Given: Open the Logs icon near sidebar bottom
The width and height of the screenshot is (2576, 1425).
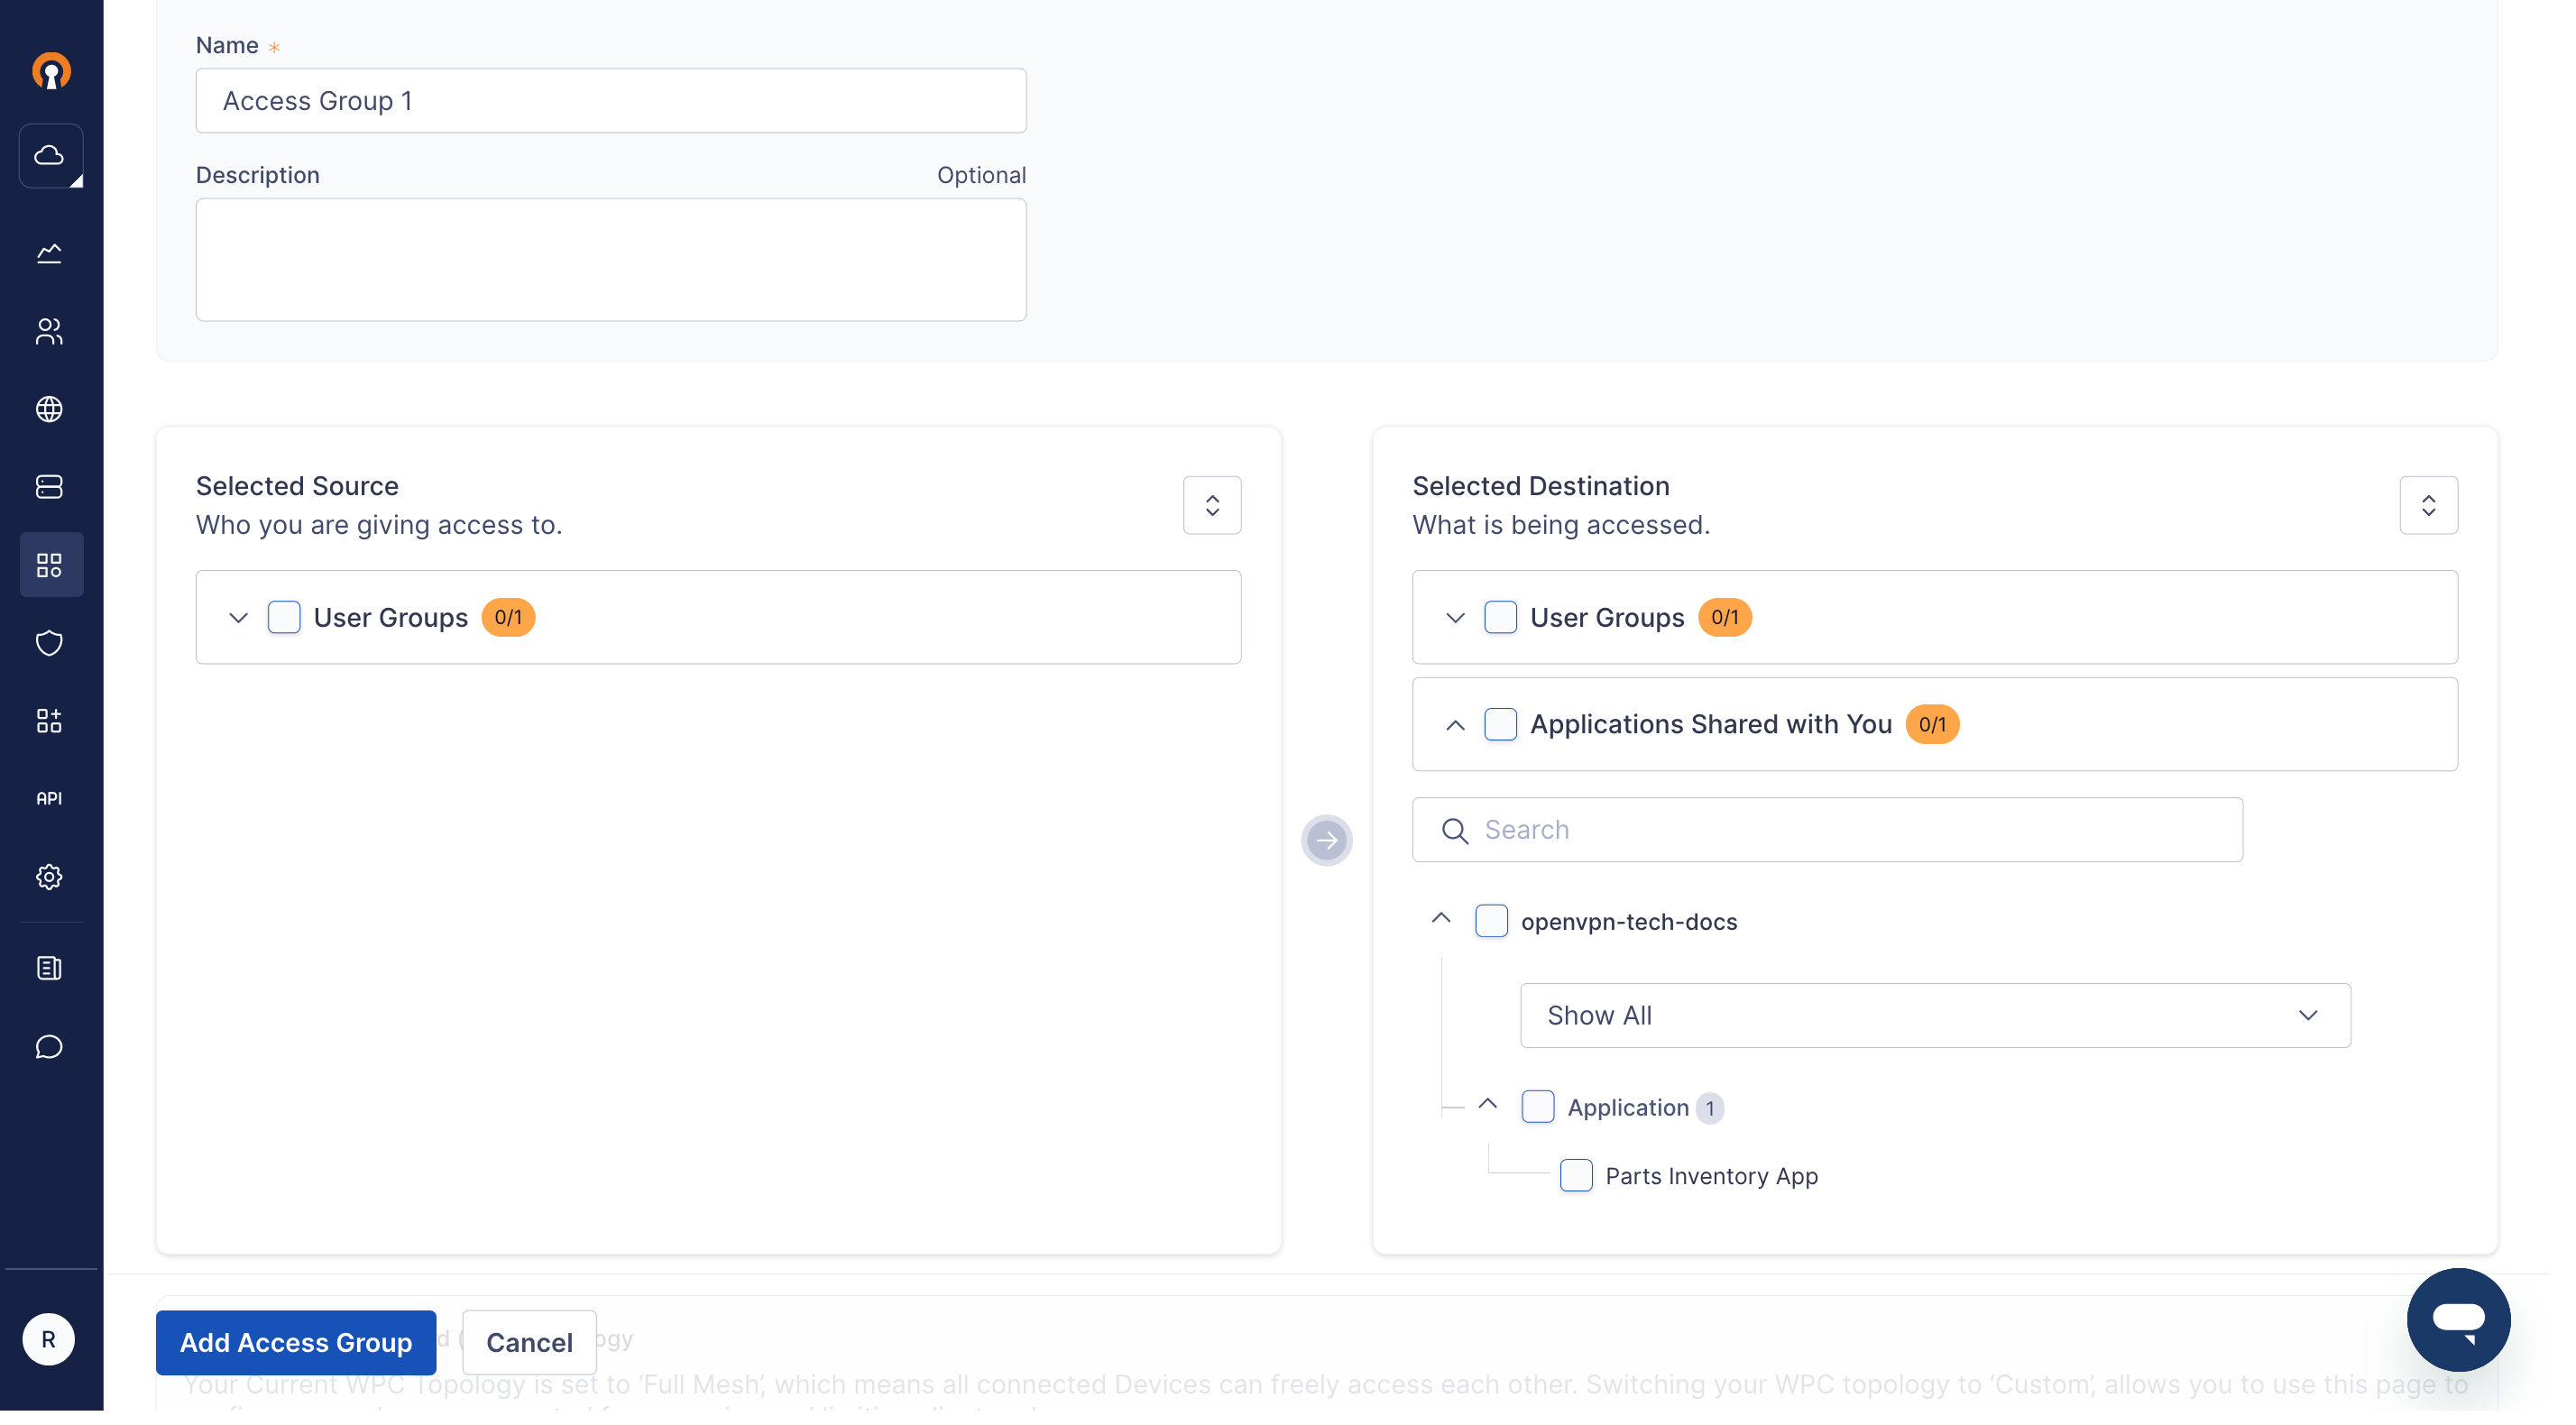Looking at the screenshot, I should (x=49, y=967).
